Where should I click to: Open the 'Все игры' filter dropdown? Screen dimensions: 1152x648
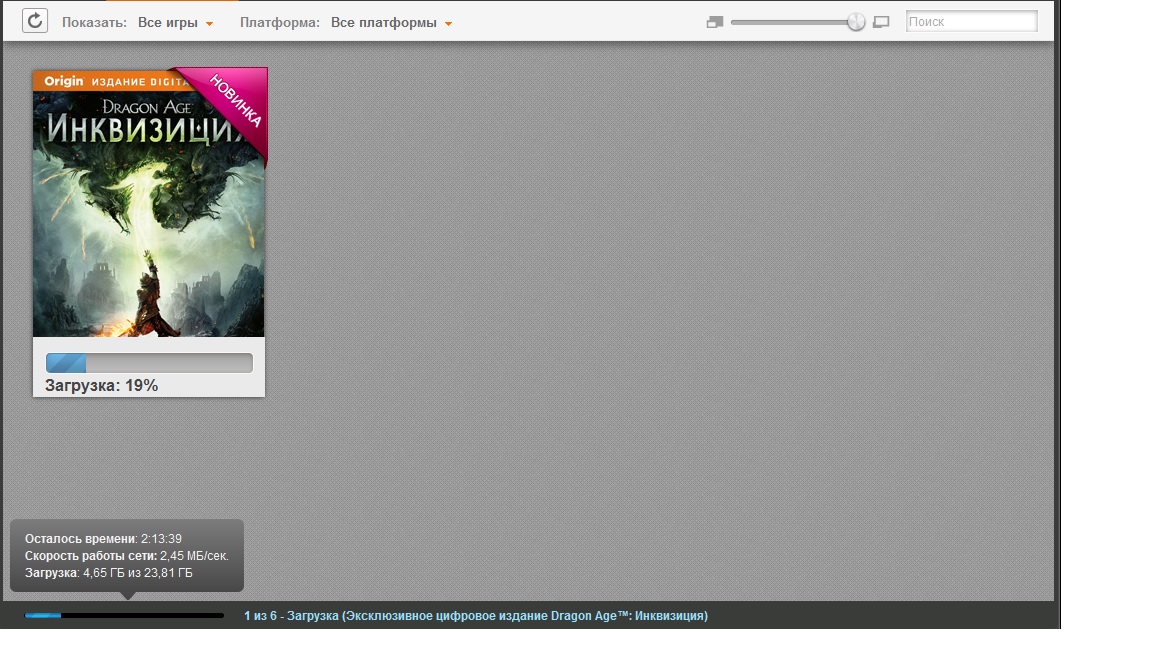[x=176, y=23]
